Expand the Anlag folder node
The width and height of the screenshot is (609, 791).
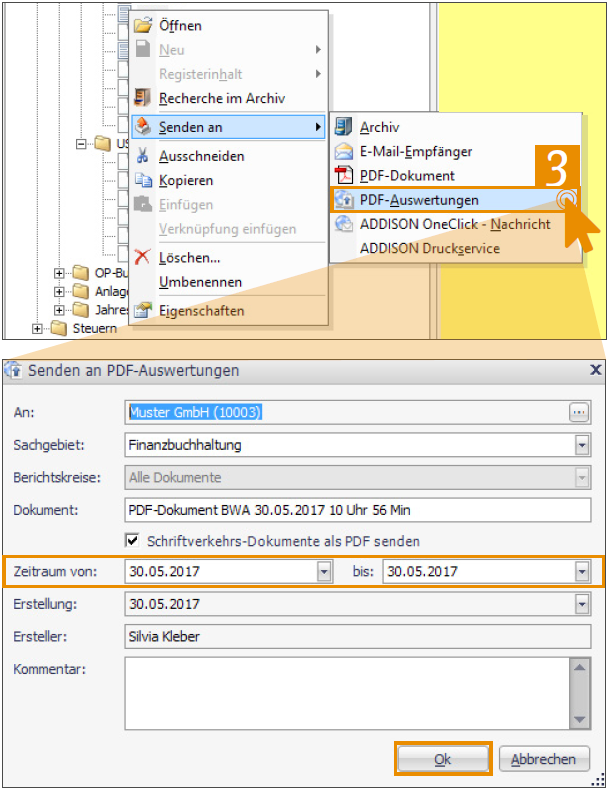(59, 292)
